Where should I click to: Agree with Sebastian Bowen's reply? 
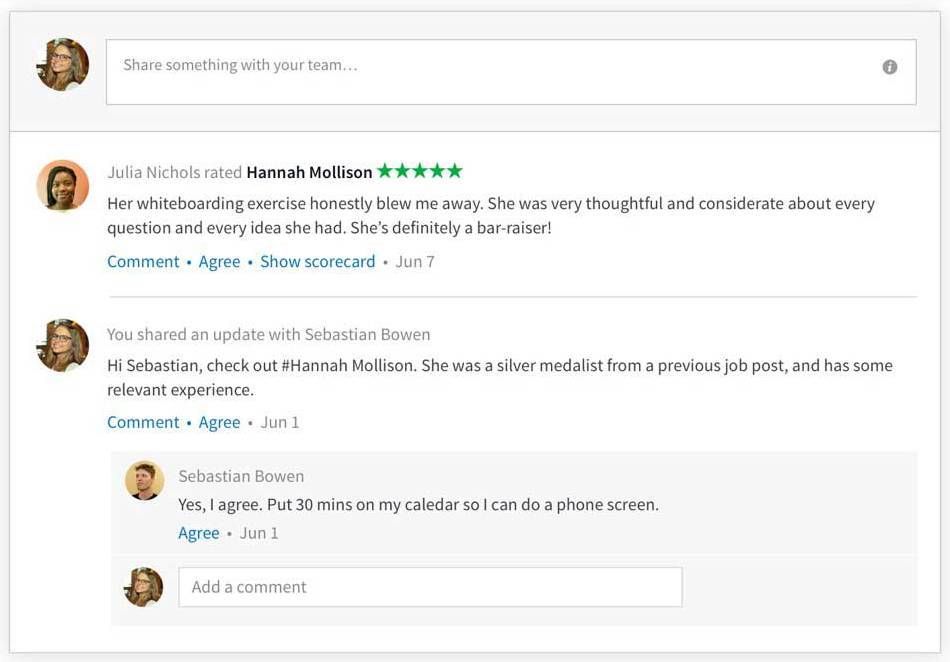(198, 533)
